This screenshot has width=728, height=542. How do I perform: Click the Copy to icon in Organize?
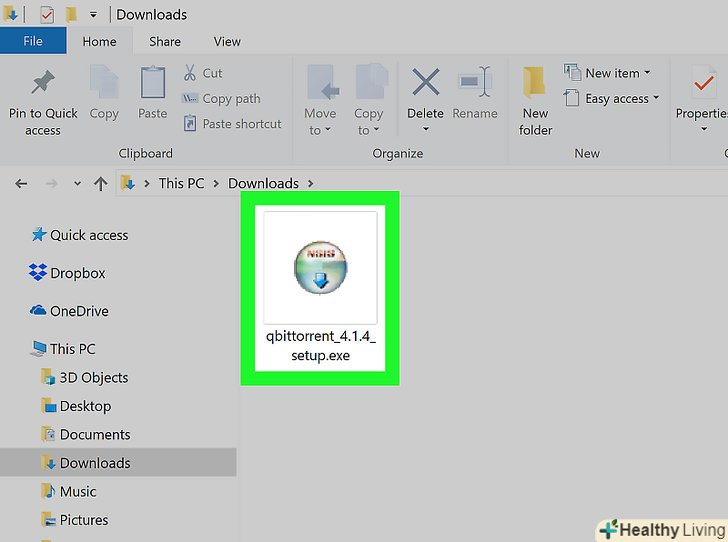(371, 81)
